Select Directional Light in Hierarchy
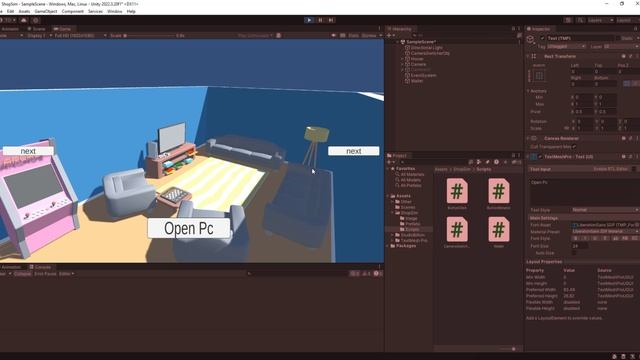This screenshot has height=360, width=640. click(x=427, y=48)
